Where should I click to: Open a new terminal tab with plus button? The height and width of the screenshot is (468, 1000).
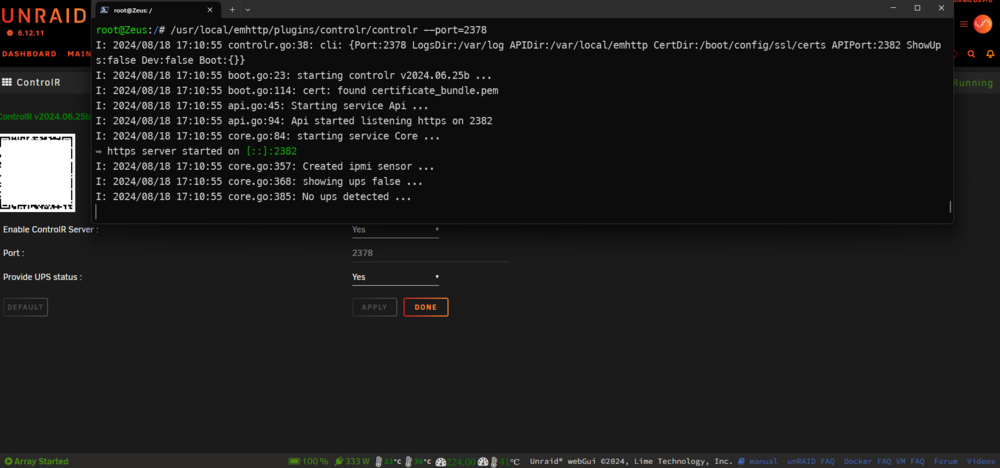232,10
